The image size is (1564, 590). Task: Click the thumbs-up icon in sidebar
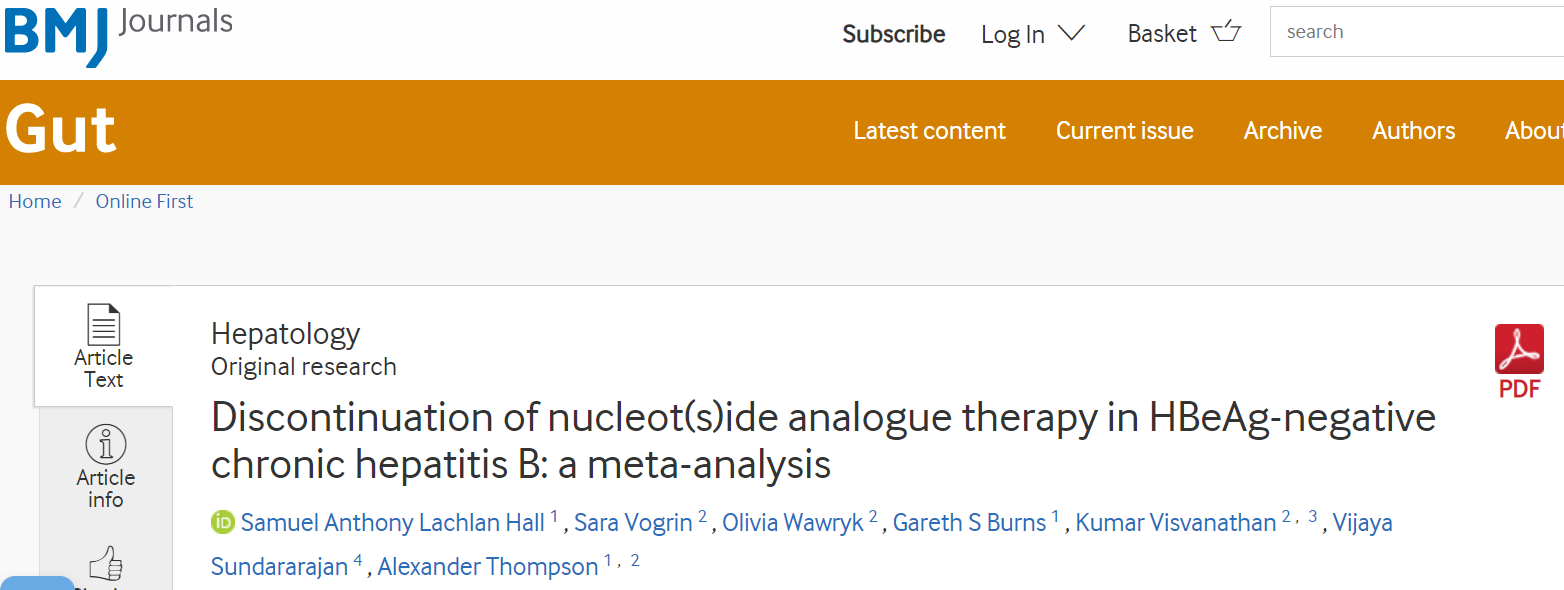[105, 564]
